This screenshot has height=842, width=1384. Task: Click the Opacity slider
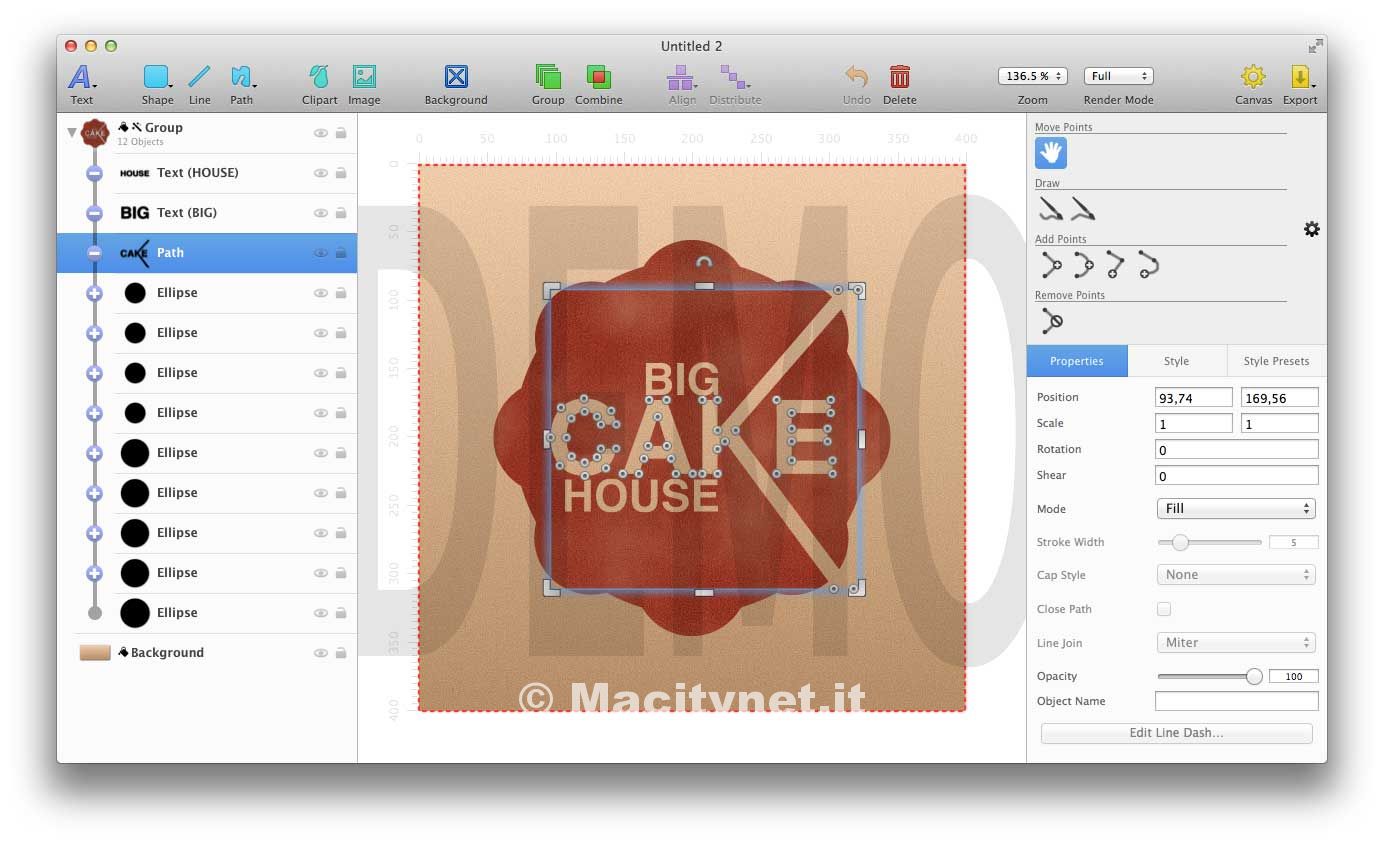pyautogui.click(x=1210, y=676)
